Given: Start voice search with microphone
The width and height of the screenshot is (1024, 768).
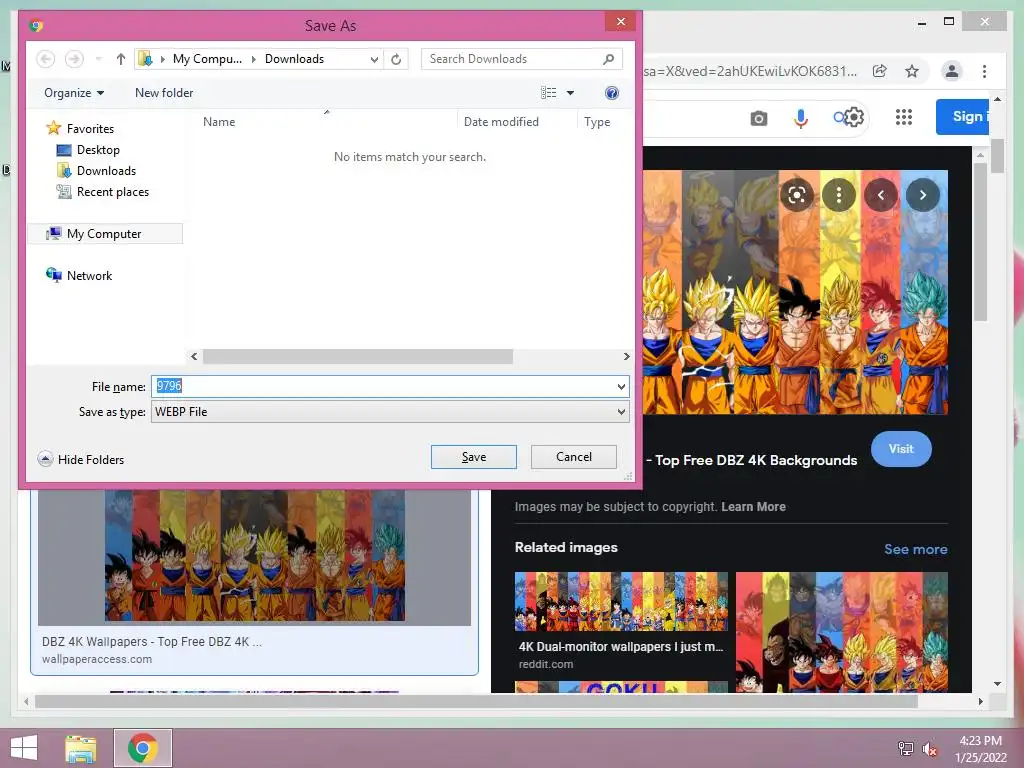Looking at the screenshot, I should point(801,118).
